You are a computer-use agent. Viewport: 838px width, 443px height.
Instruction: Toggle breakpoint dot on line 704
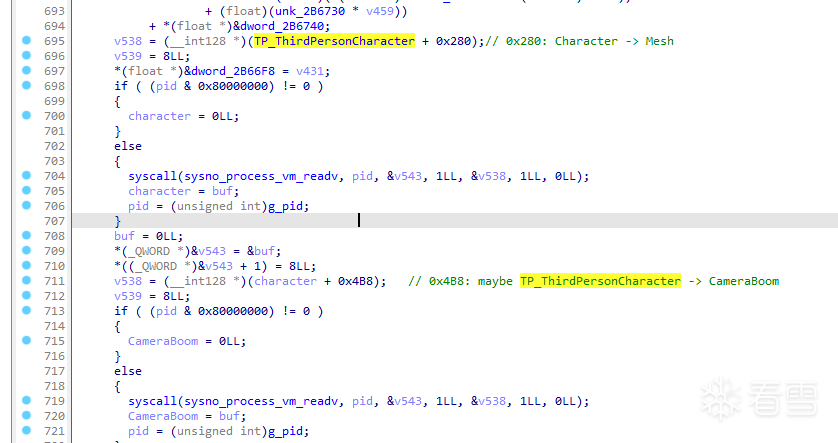pyautogui.click(x=26, y=175)
